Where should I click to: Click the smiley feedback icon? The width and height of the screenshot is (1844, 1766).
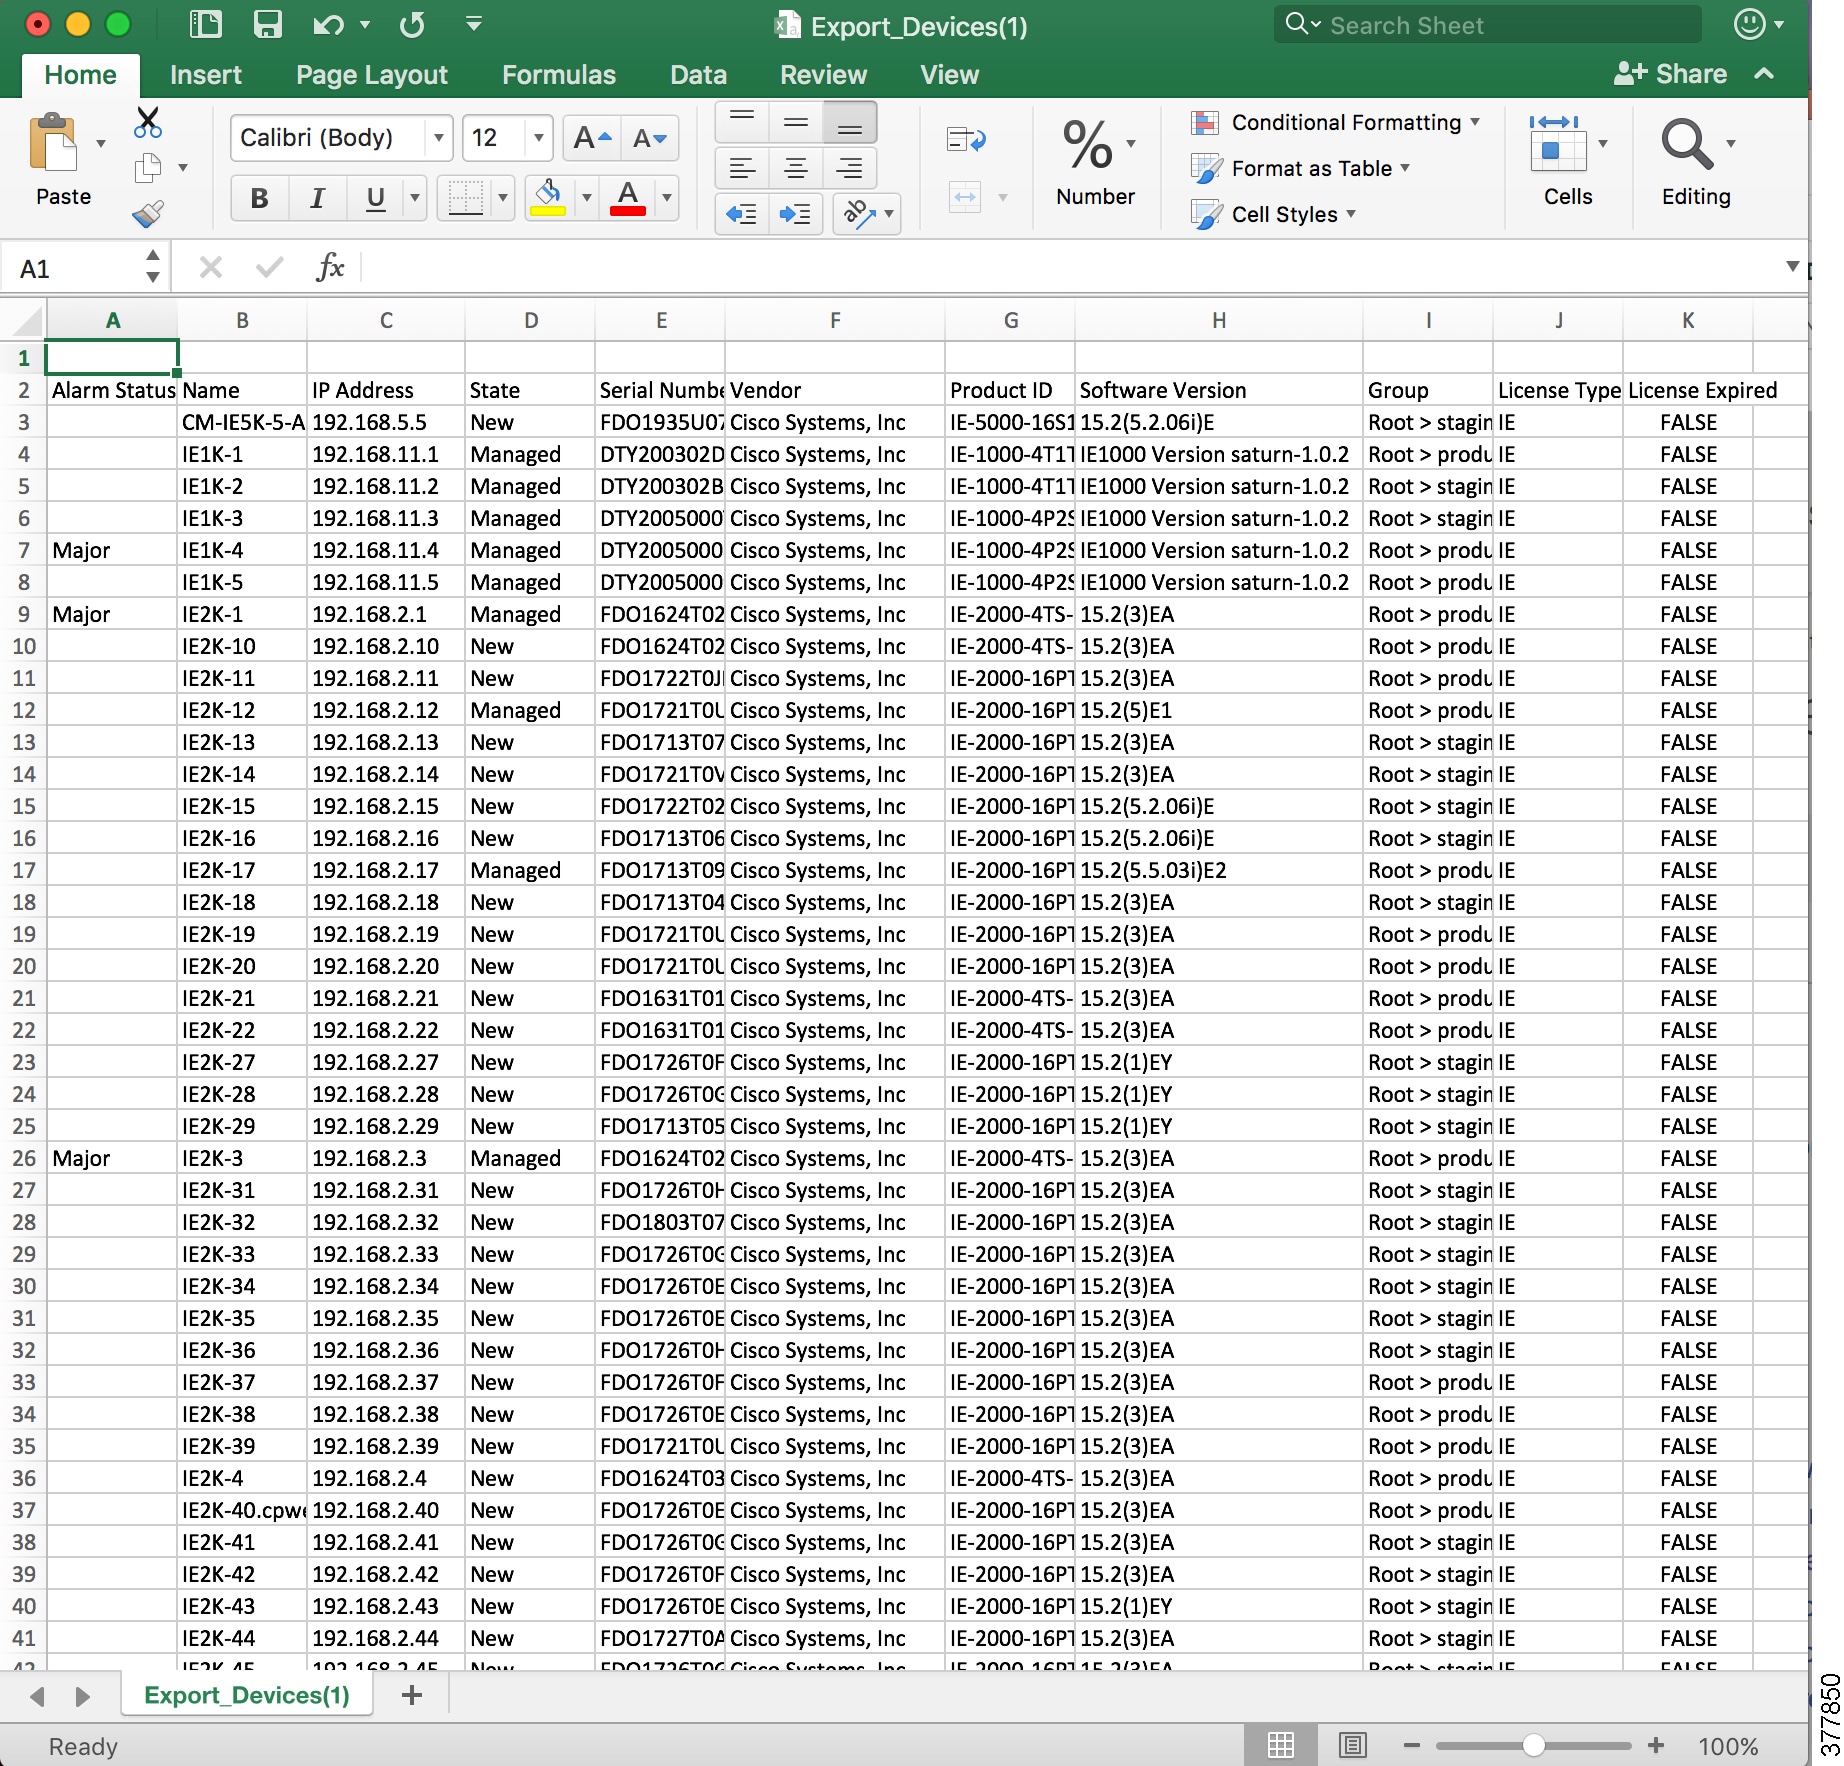coord(1749,24)
